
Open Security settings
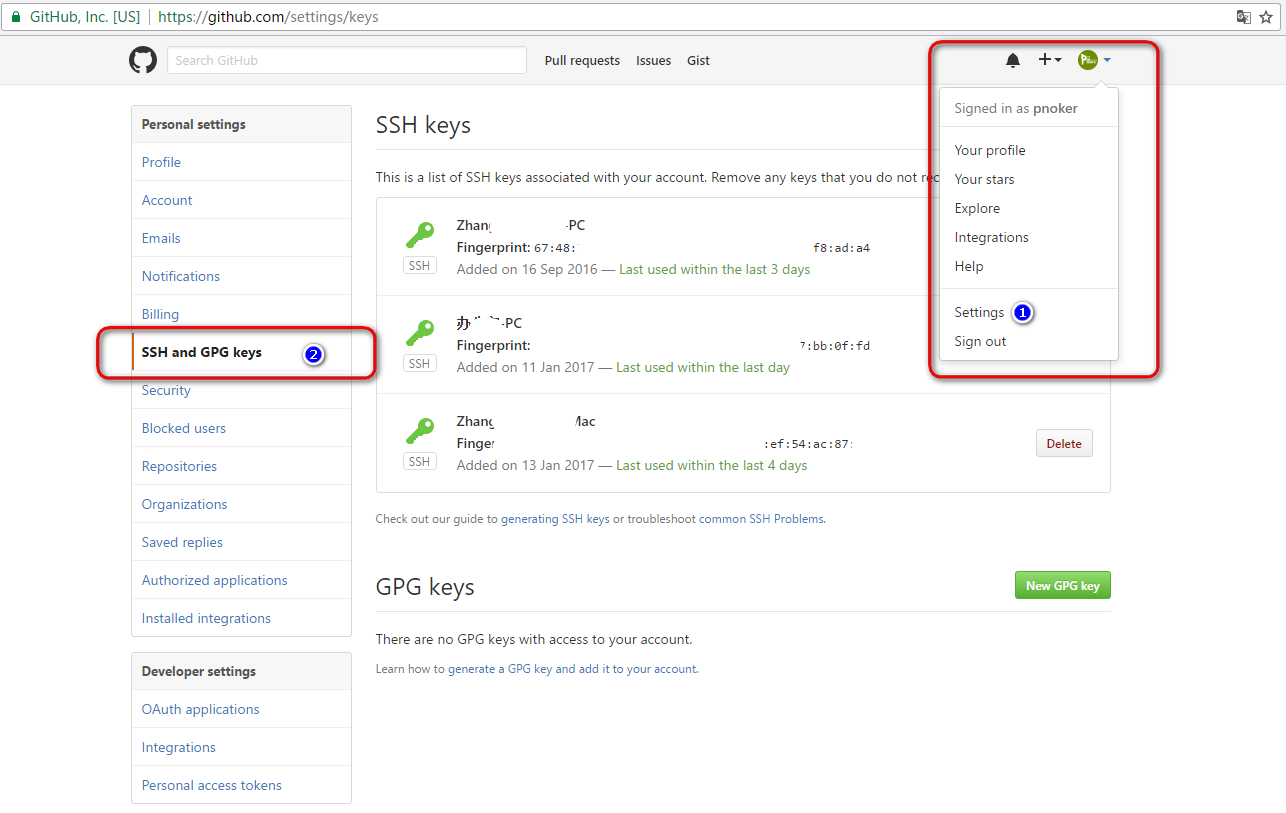coord(241,390)
